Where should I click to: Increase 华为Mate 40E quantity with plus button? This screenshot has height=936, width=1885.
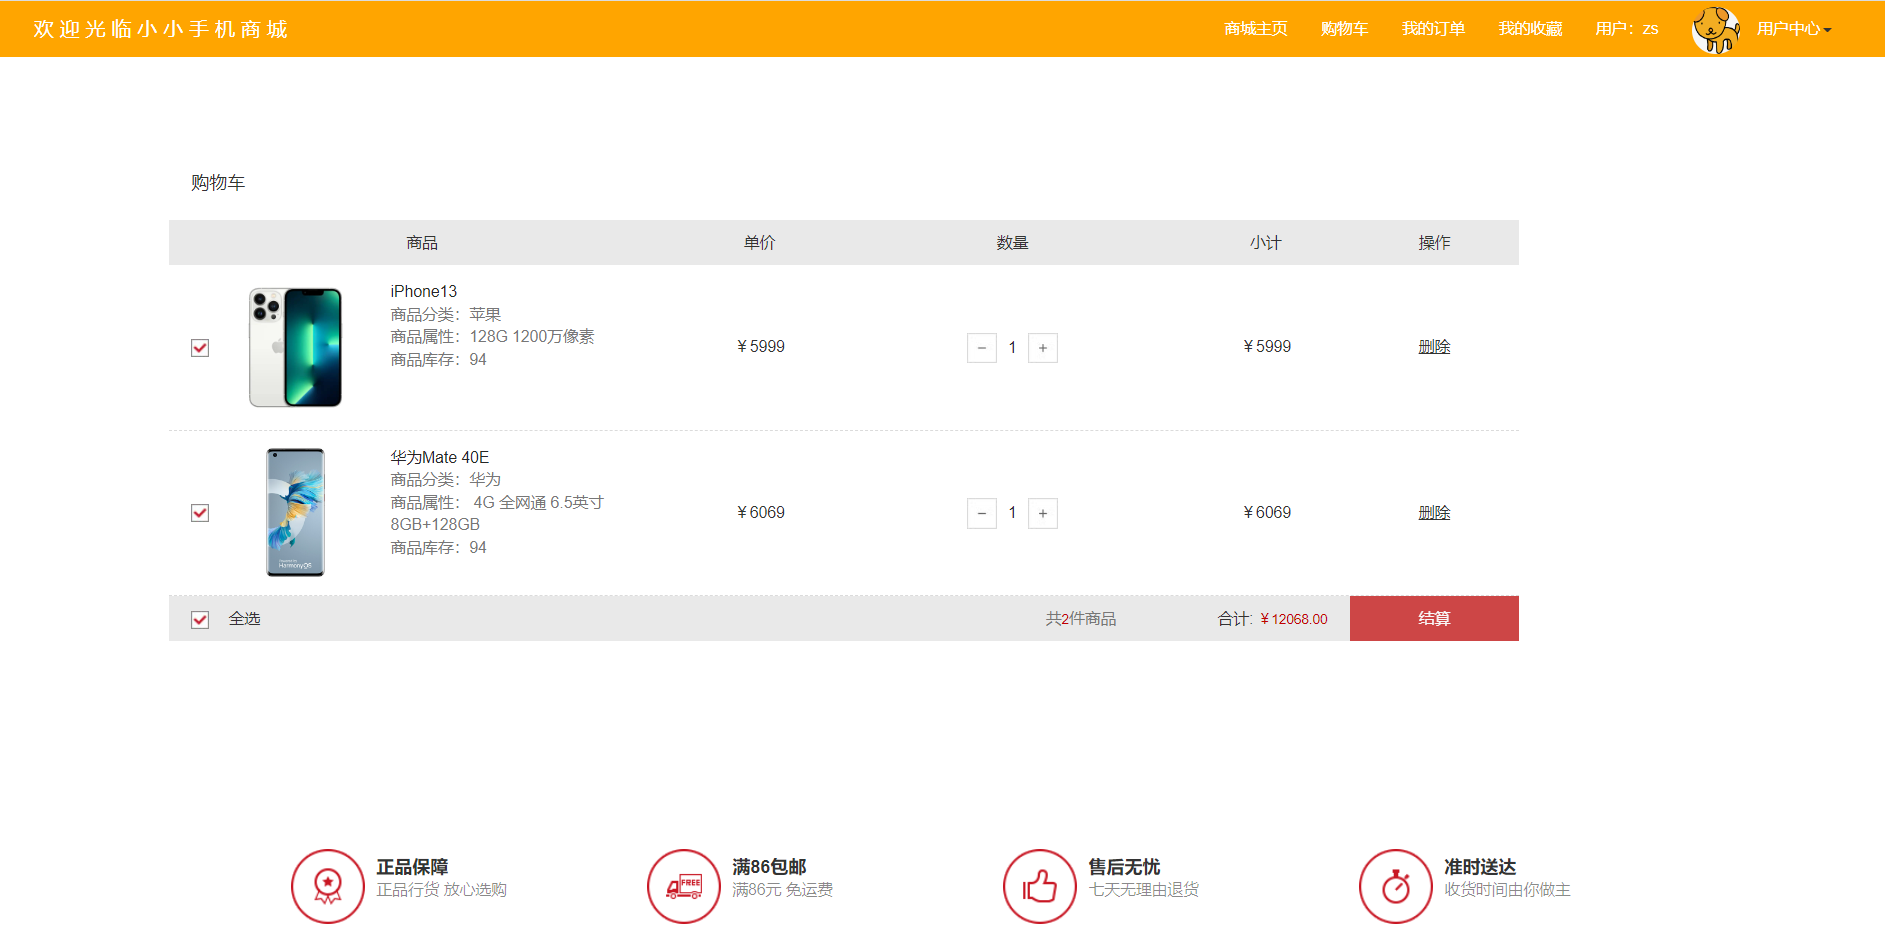pyautogui.click(x=1043, y=514)
